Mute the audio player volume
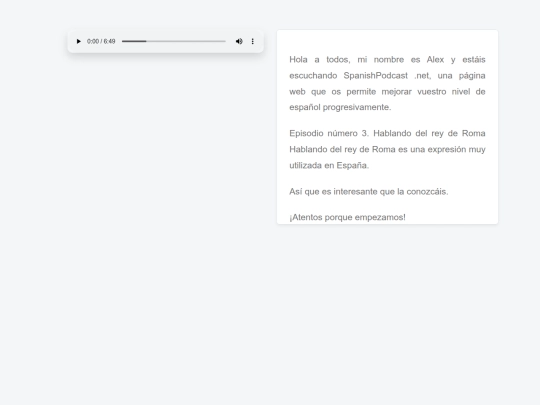Screen dimensions: 540x405 [239, 41]
